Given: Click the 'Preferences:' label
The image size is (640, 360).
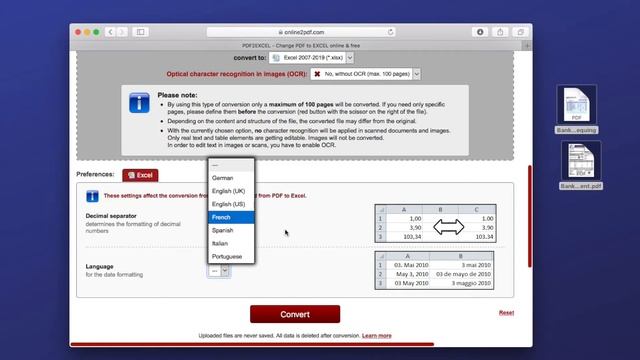Looking at the screenshot, I should (x=95, y=174).
